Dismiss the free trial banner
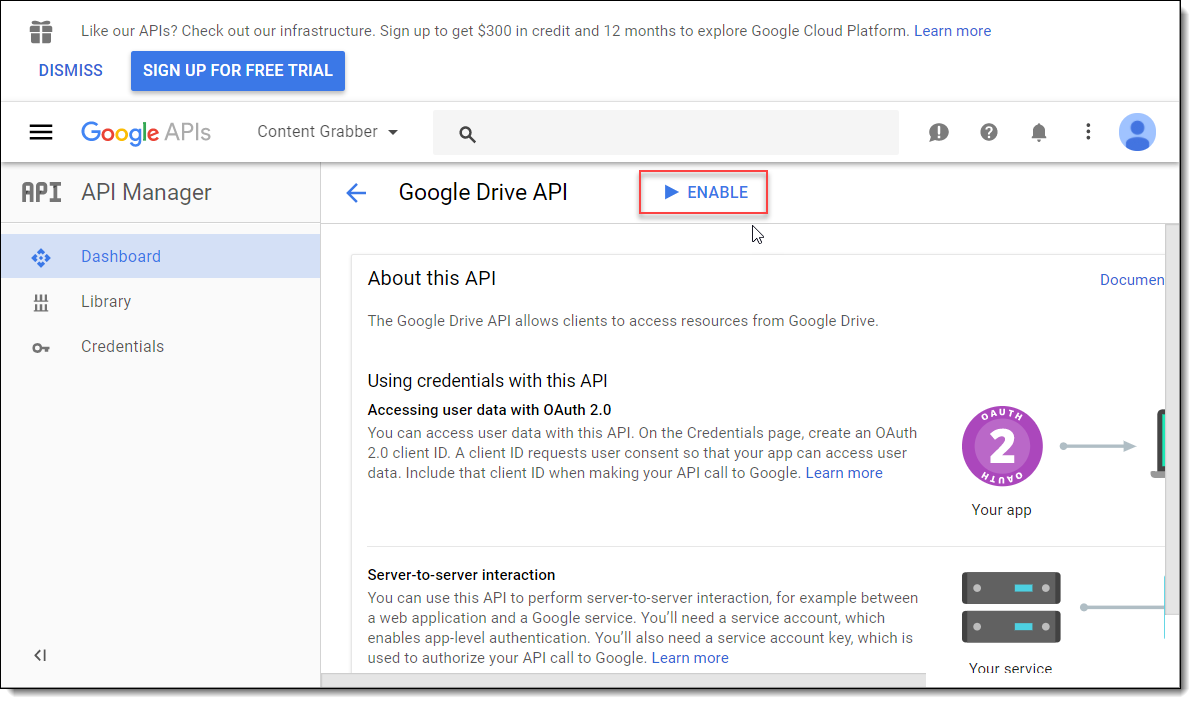The height and width of the screenshot is (704, 1196). 70,70
